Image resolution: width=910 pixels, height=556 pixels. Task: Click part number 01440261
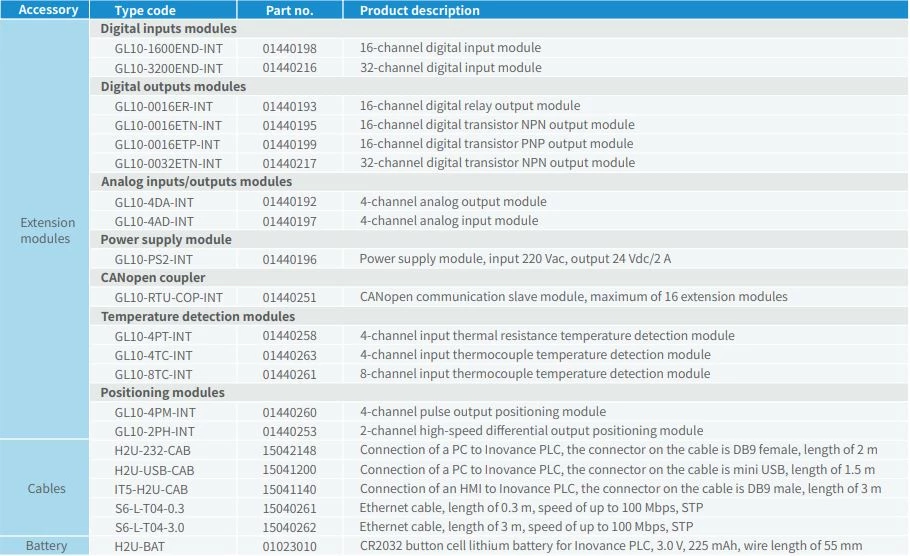(289, 374)
